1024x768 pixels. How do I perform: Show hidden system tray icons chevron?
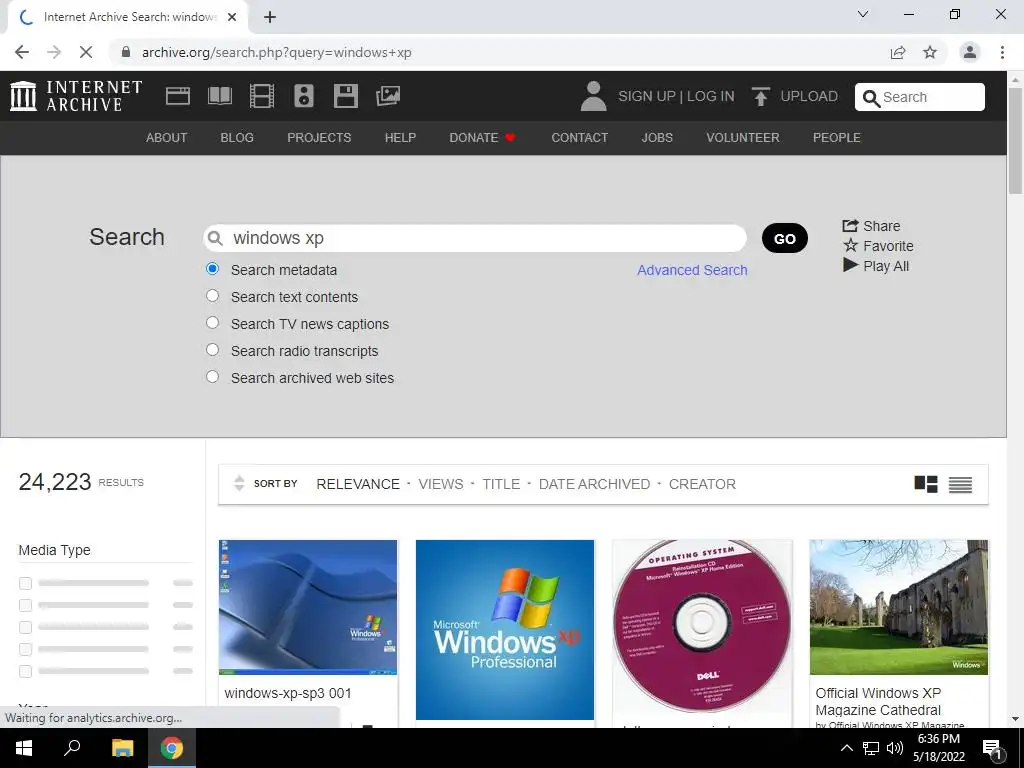click(x=846, y=748)
